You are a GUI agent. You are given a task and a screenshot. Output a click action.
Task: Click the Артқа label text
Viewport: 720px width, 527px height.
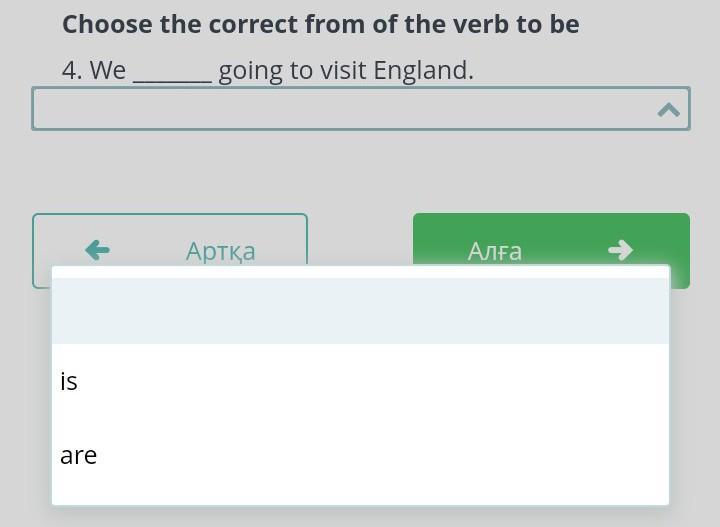220,251
